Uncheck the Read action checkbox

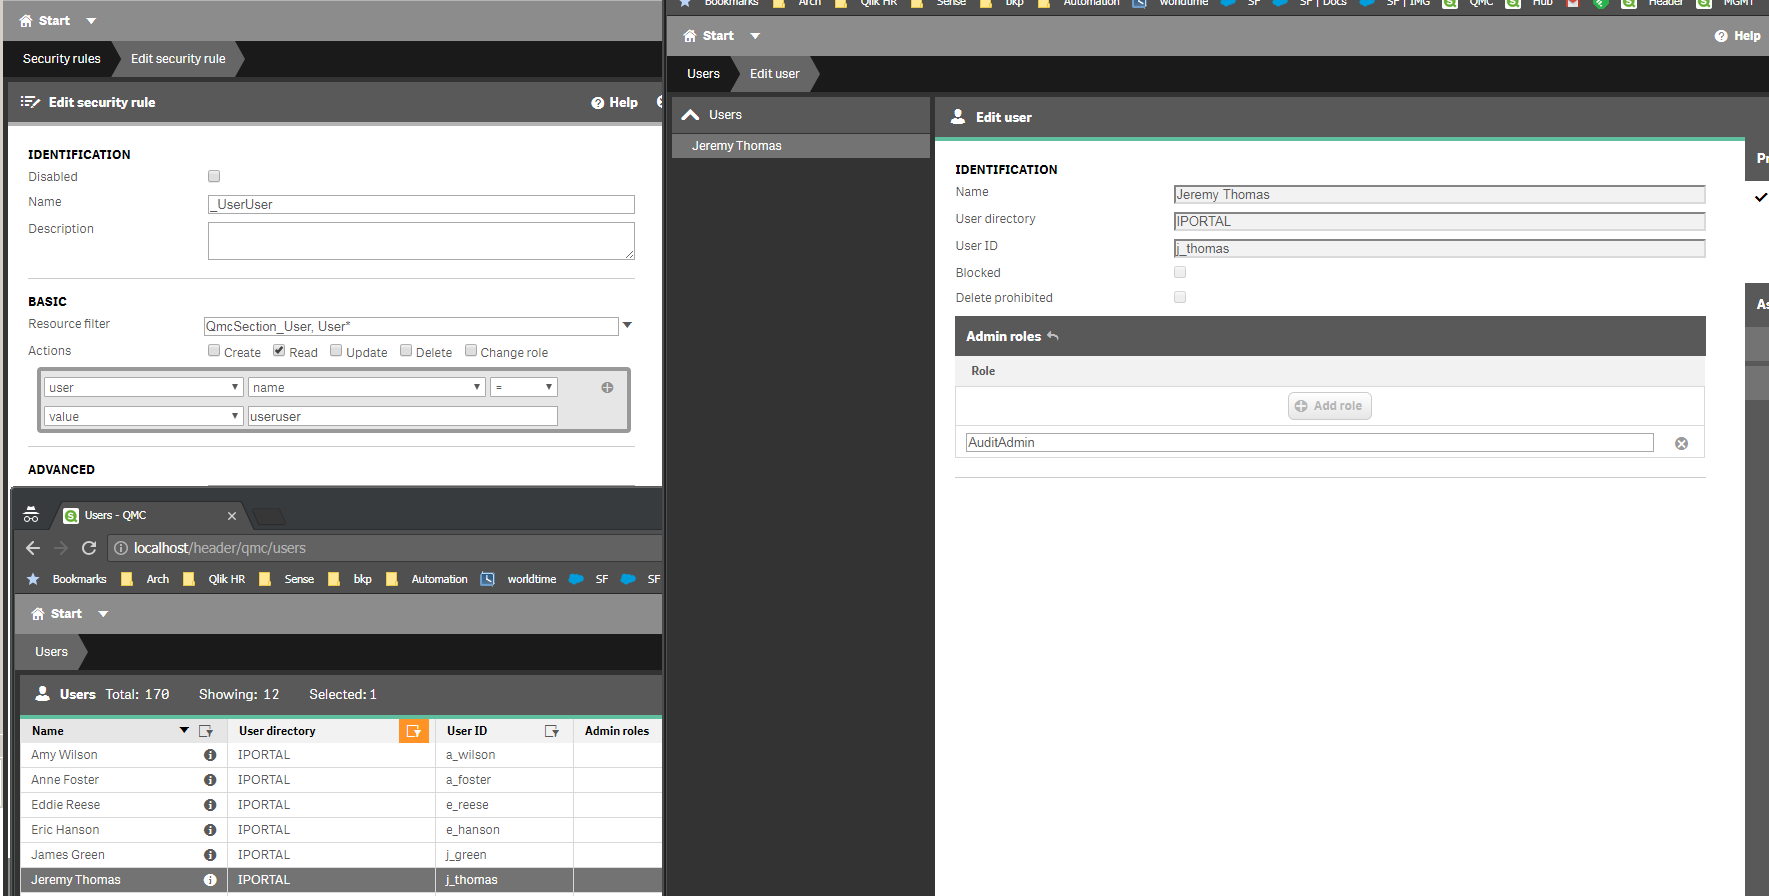(279, 351)
